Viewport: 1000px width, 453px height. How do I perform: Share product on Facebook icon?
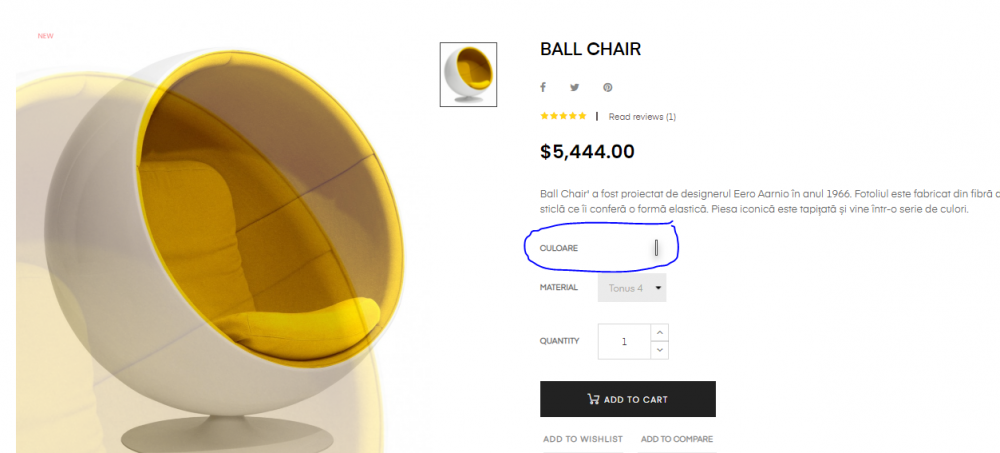(544, 88)
